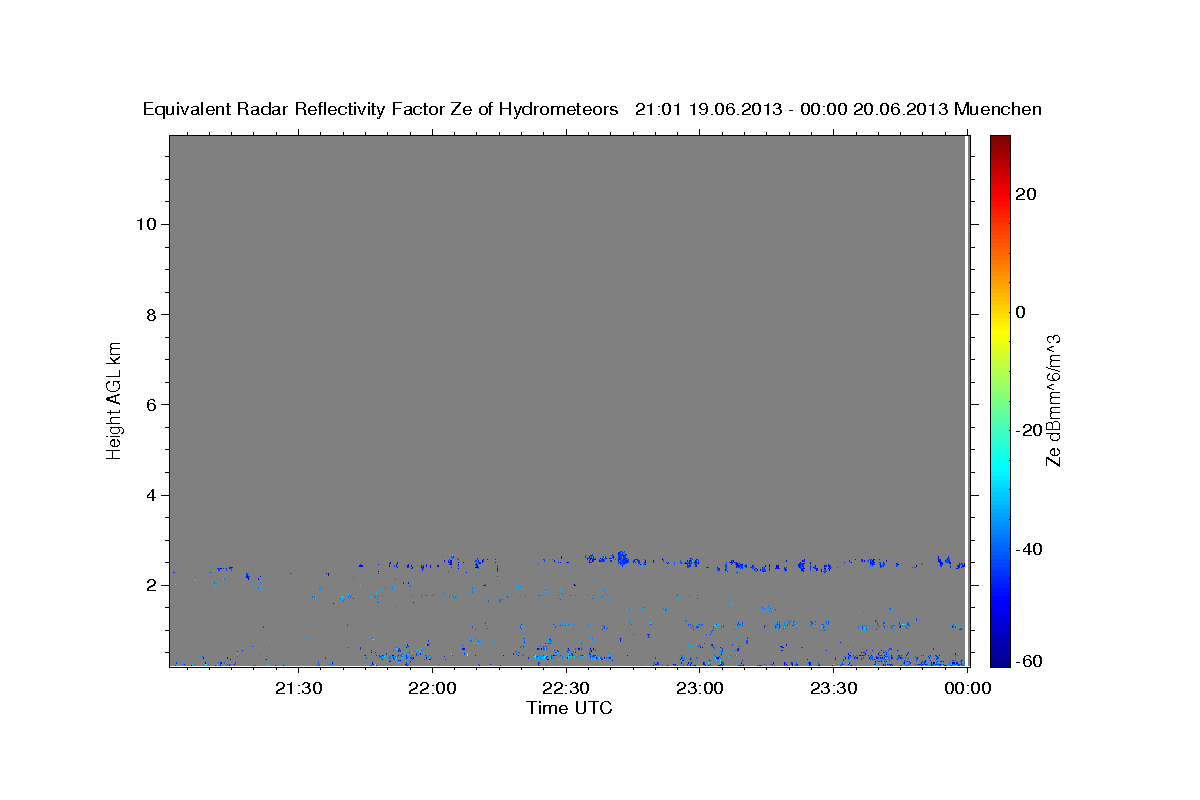Click the height axis label '4'
The width and height of the screenshot is (1200, 800).
click(x=151, y=495)
